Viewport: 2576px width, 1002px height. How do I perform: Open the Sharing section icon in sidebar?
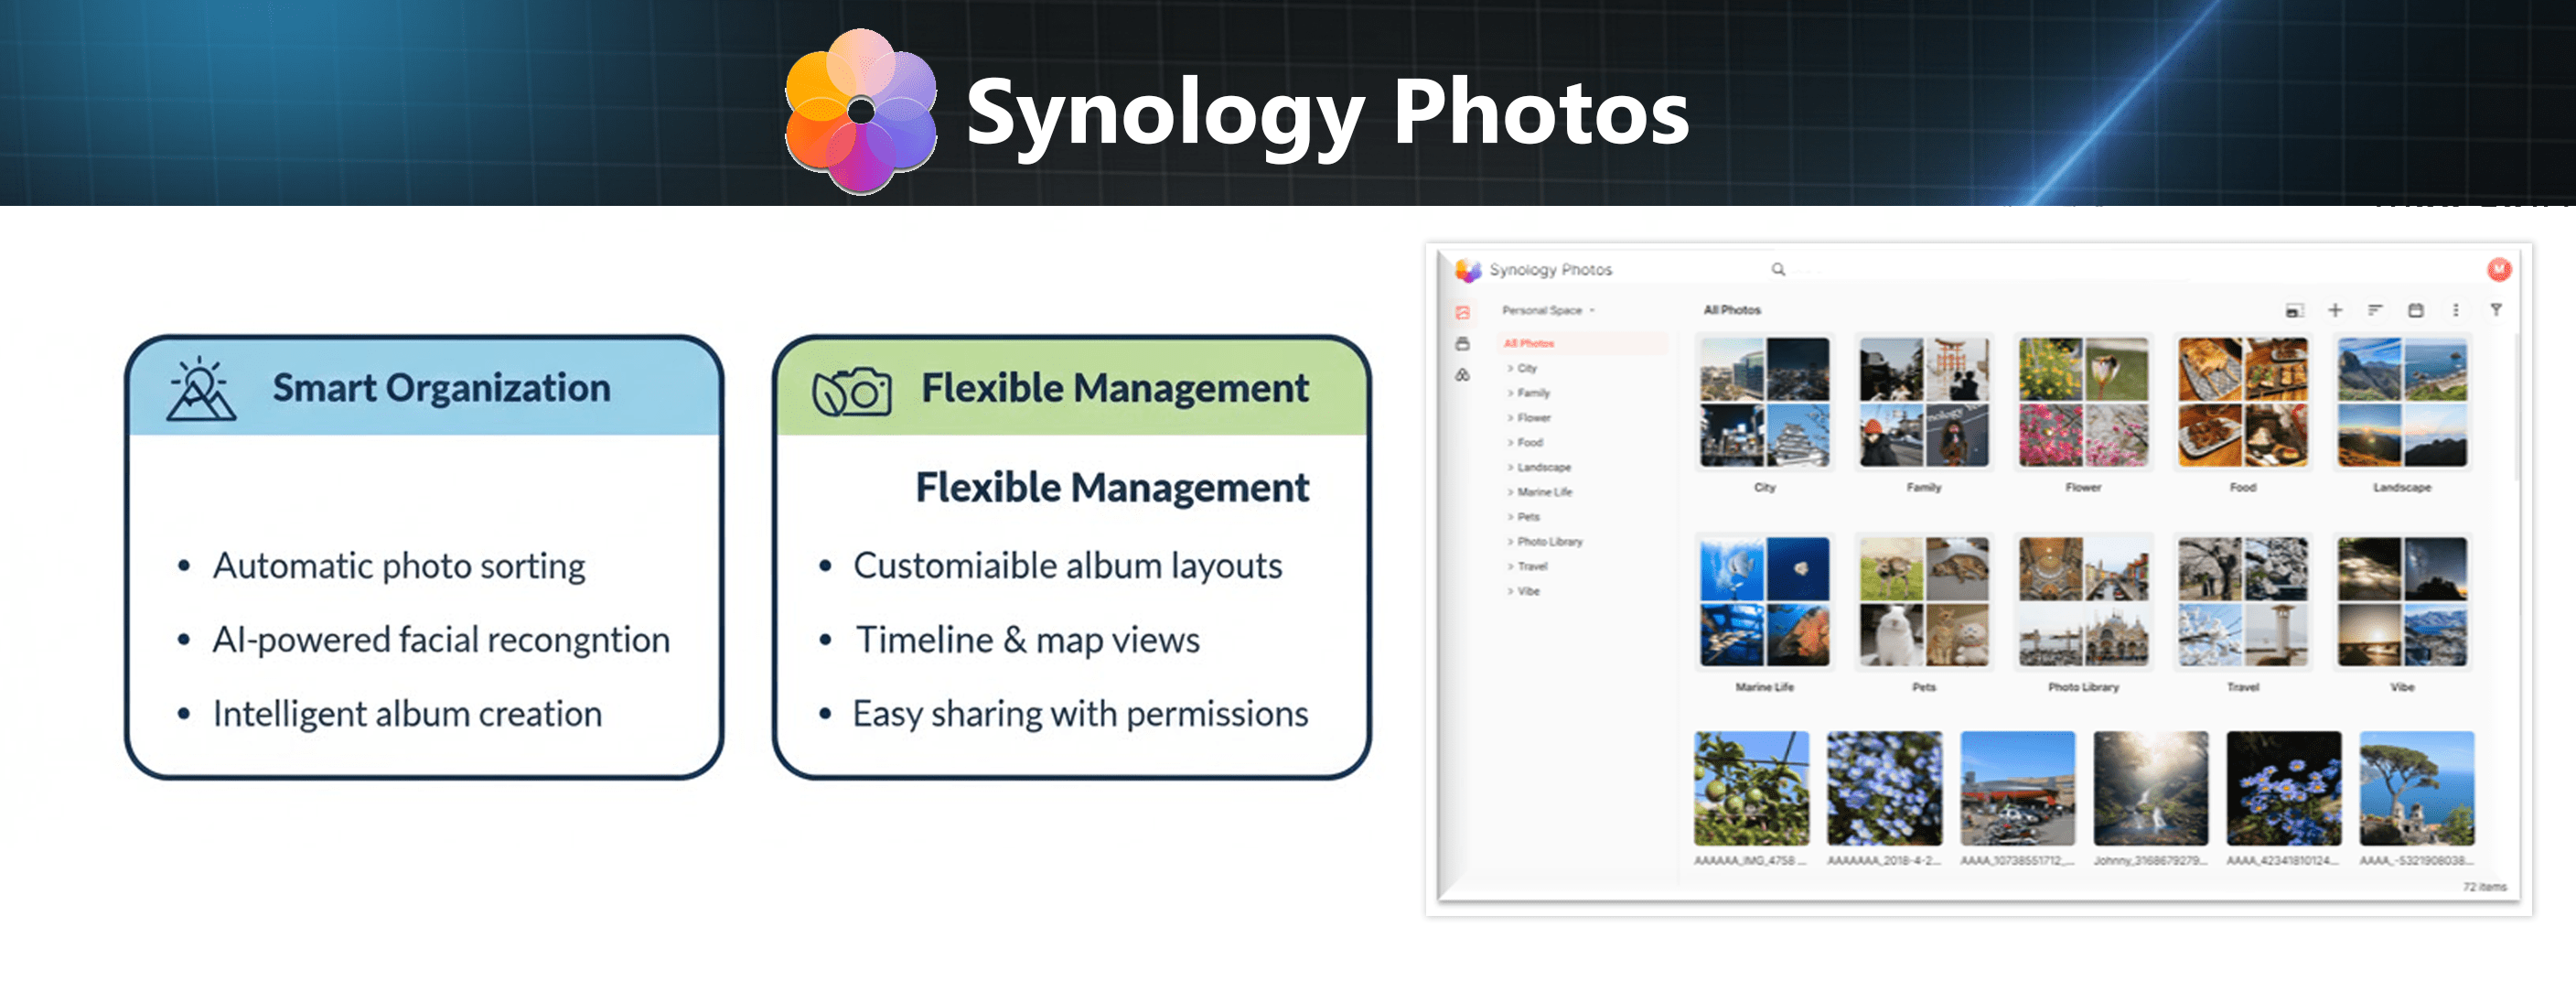(x=1462, y=376)
